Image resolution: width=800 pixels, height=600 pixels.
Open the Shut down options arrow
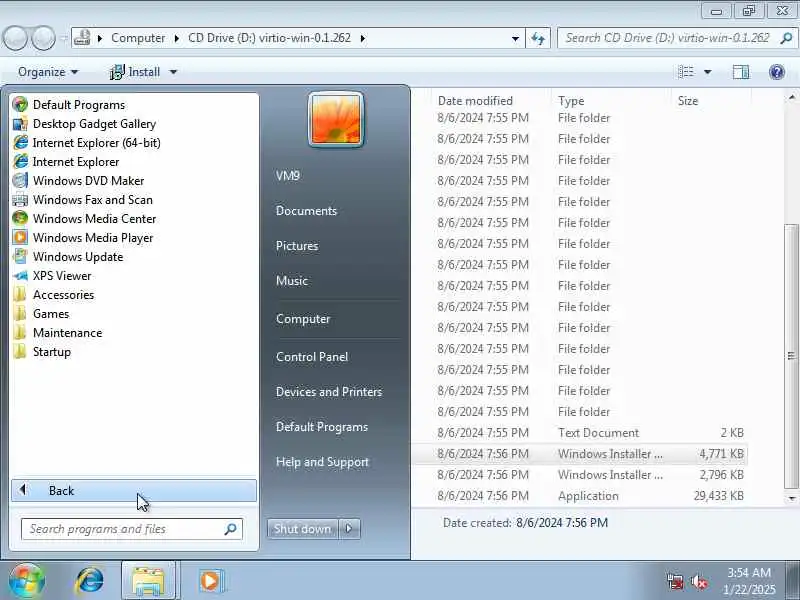pos(349,529)
